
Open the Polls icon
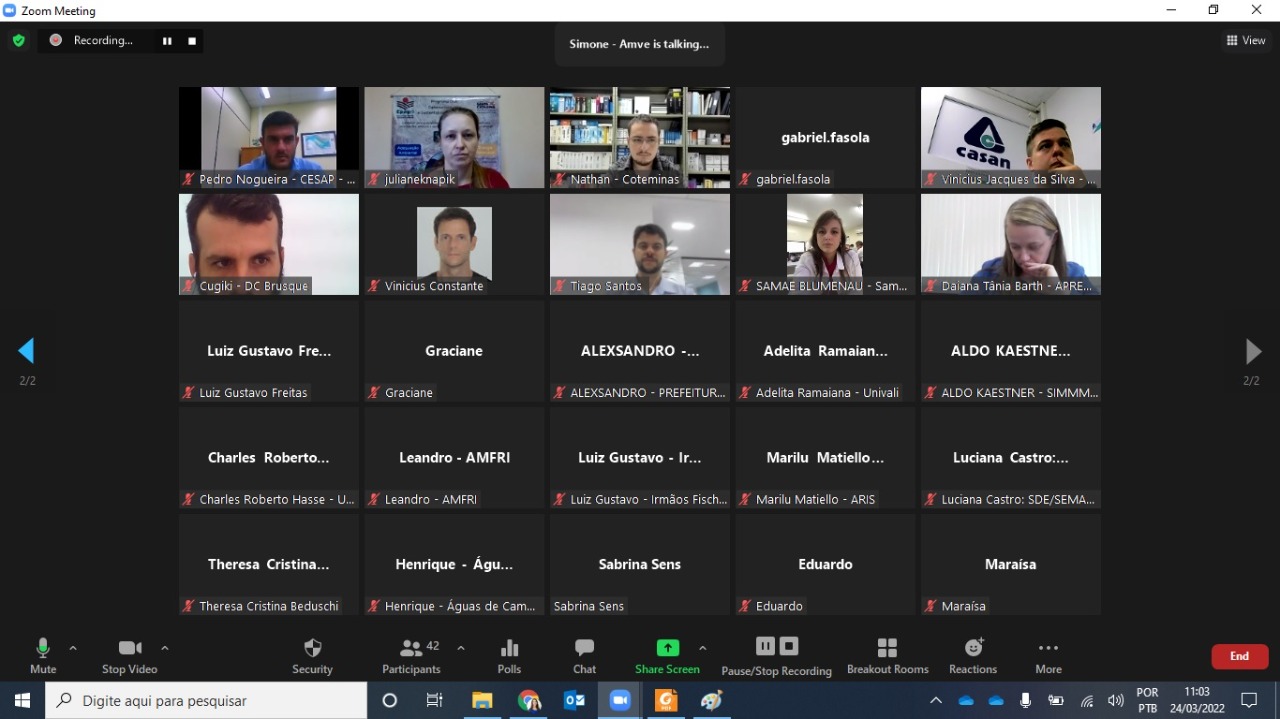(509, 655)
